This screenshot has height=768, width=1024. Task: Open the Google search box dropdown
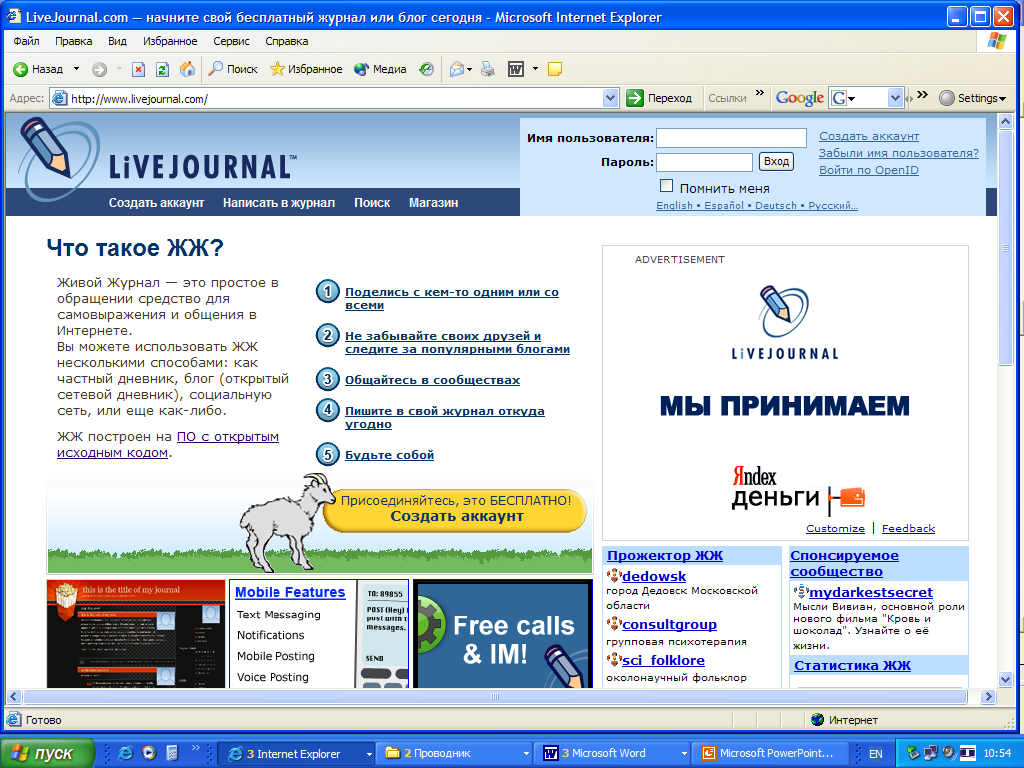click(895, 98)
